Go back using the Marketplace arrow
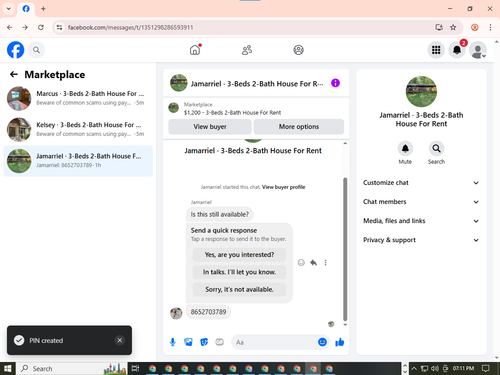The height and width of the screenshot is (375, 500). pyautogui.click(x=14, y=74)
